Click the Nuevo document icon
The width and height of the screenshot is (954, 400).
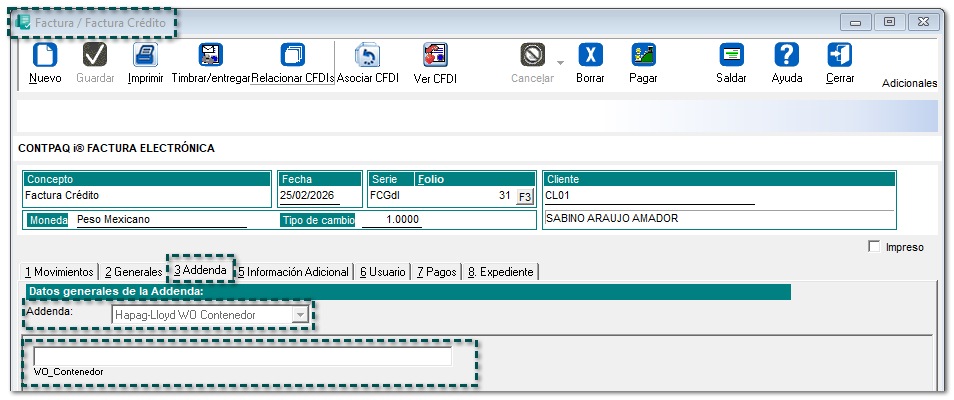click(45, 55)
